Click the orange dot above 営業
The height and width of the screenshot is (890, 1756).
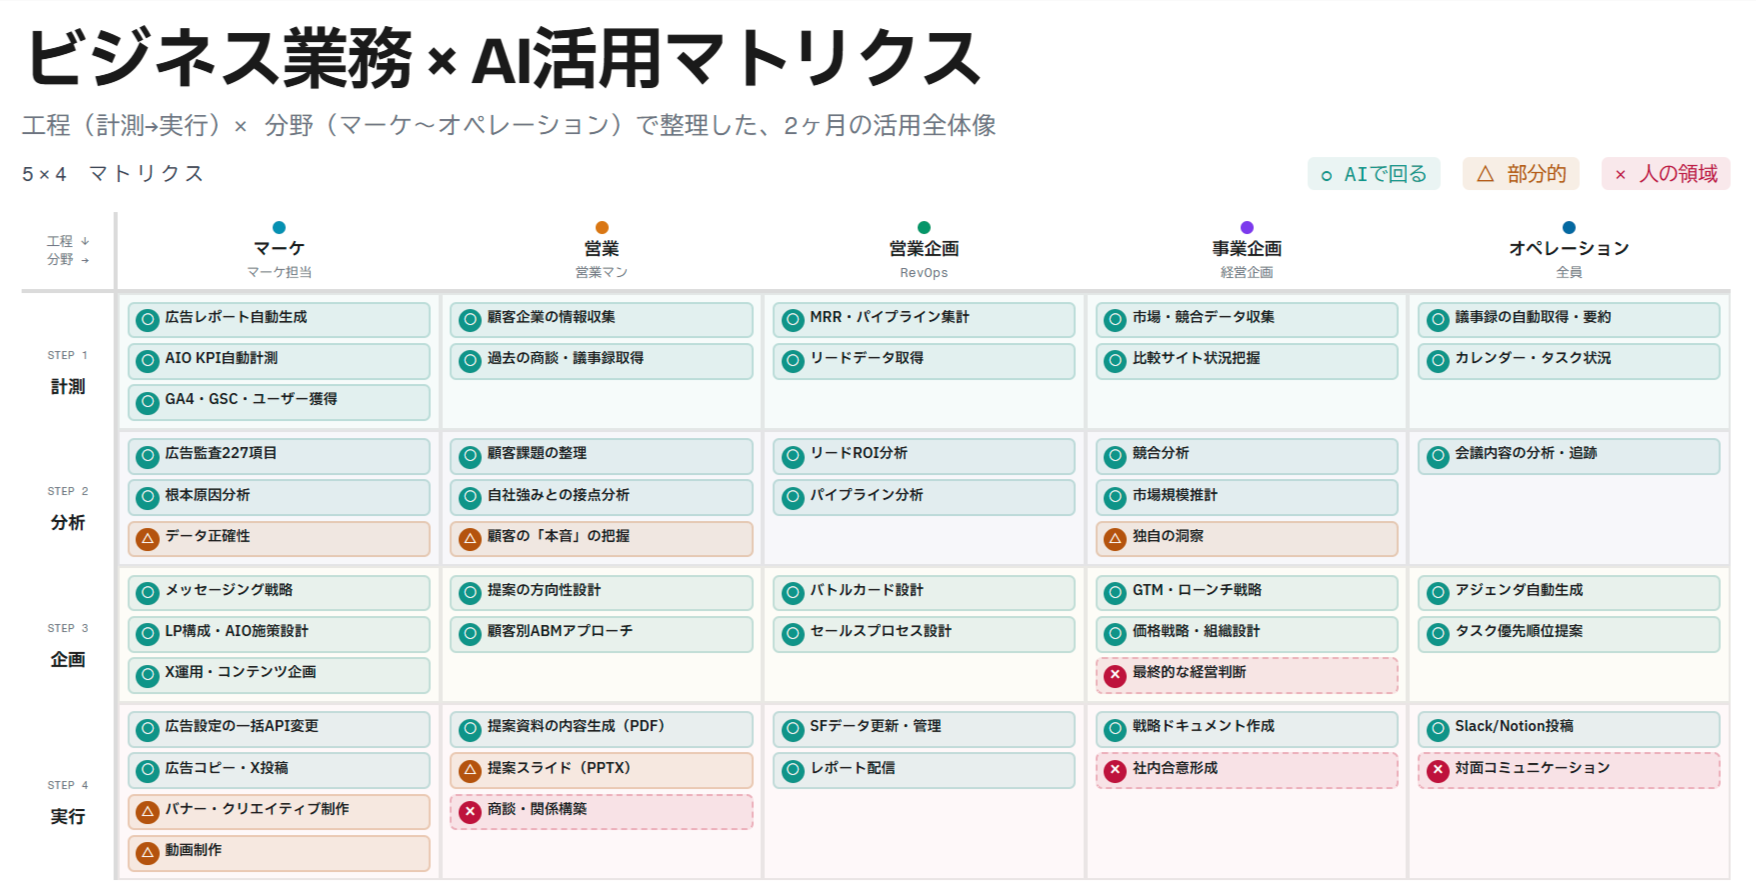[602, 228]
